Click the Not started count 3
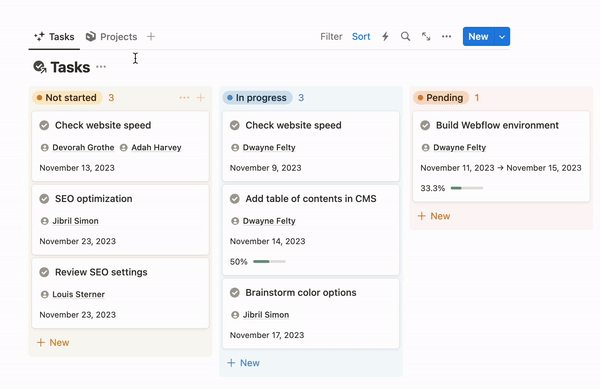The width and height of the screenshot is (600, 389). 111,98
